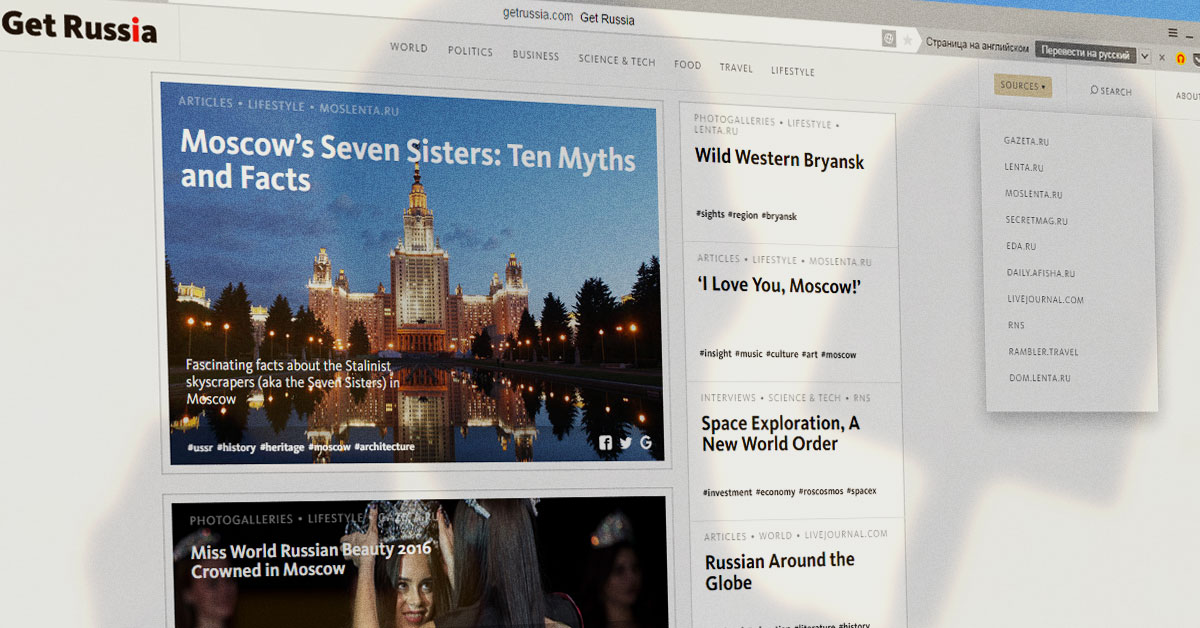Click the #ussr tag

[198, 448]
